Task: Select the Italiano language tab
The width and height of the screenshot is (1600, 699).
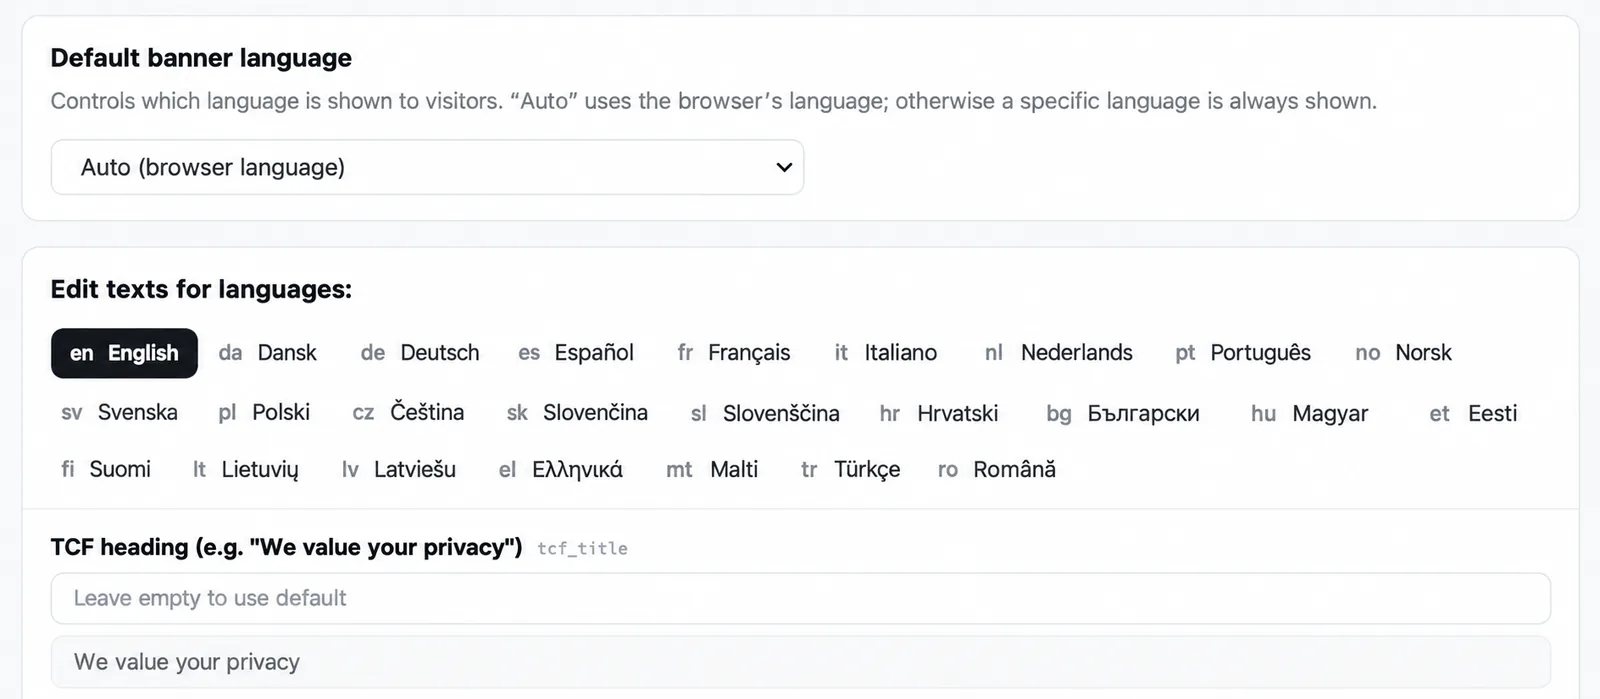Action: [x=886, y=353]
